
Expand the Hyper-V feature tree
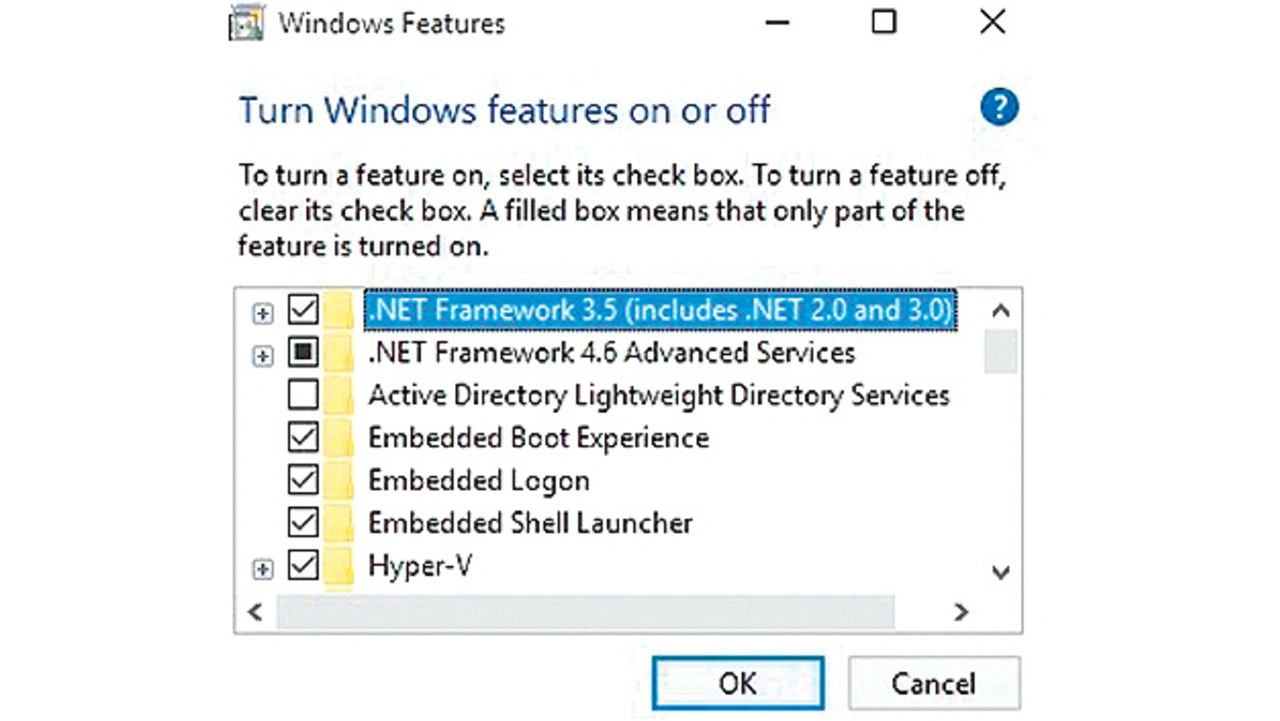tap(262, 569)
